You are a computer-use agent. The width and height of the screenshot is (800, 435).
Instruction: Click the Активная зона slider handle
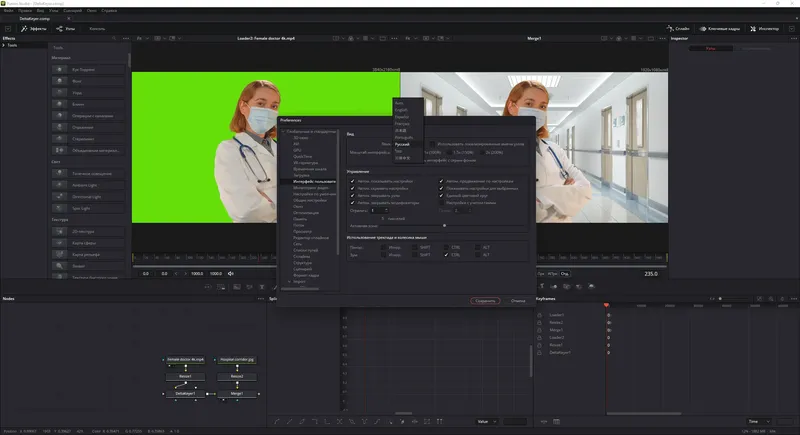point(444,225)
